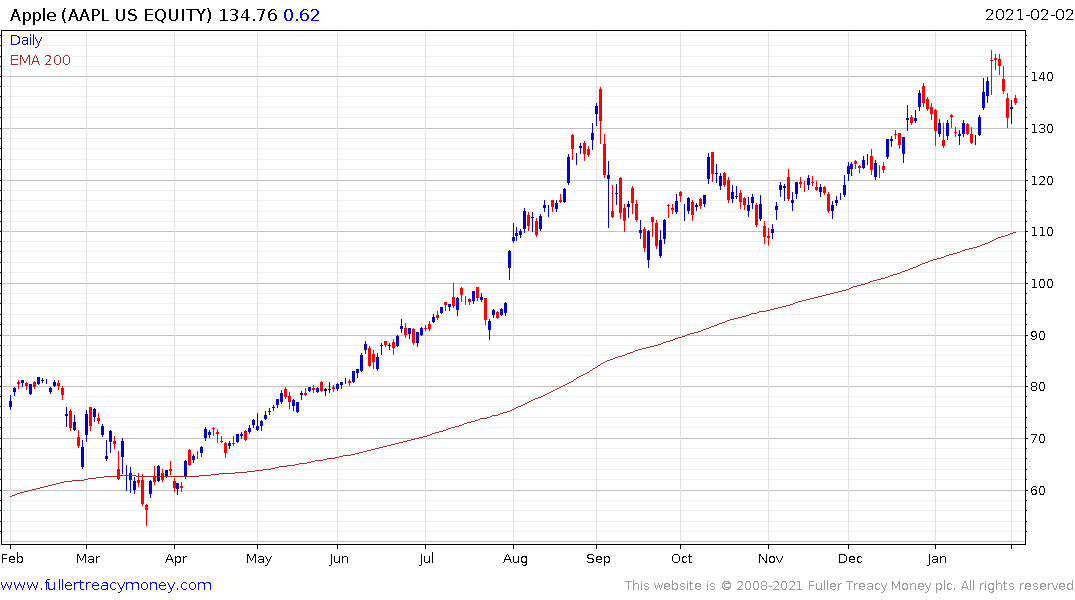1075x600 pixels.
Task: Click the 'Dec' x-axis label
Action: click(850, 558)
